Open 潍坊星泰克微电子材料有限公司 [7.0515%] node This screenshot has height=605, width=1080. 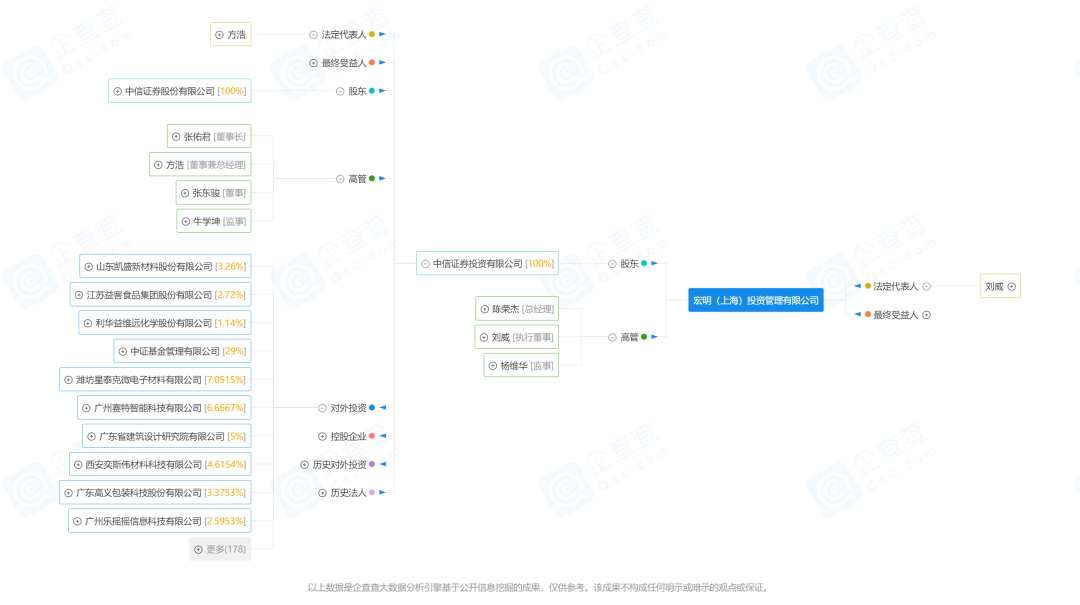pyautogui.click(x=156, y=380)
